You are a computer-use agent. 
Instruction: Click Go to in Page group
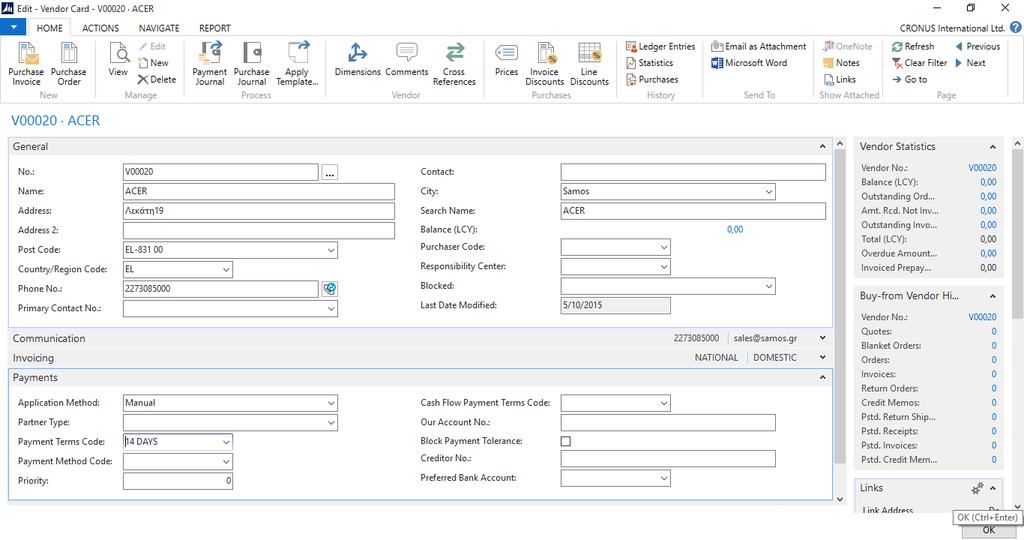tap(909, 79)
